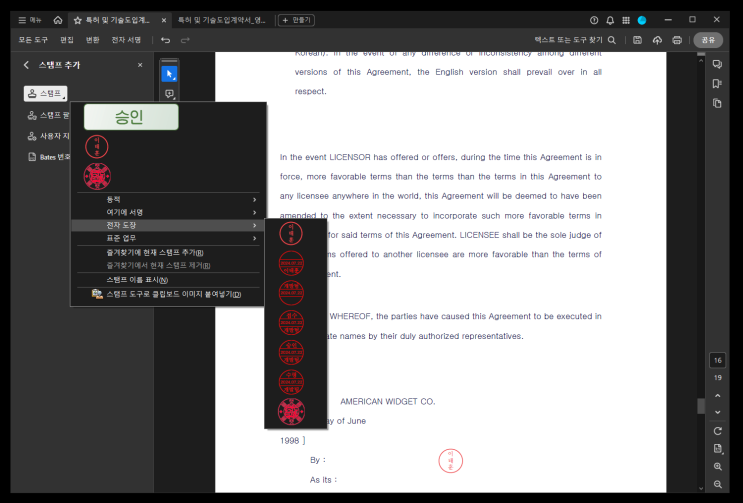Open the blue profile avatar
This screenshot has height=503, width=743.
tap(642, 20)
